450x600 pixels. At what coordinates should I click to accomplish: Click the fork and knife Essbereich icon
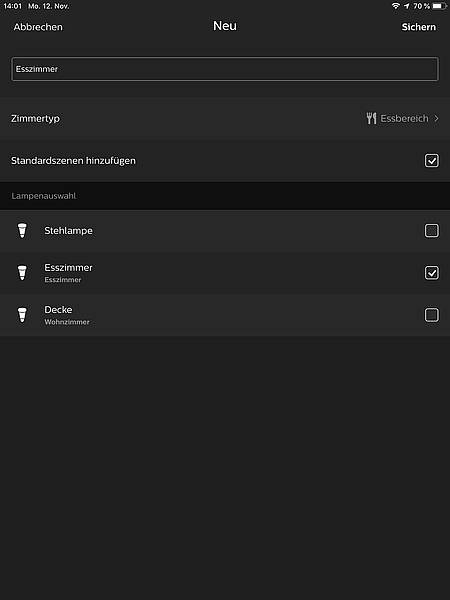point(371,119)
